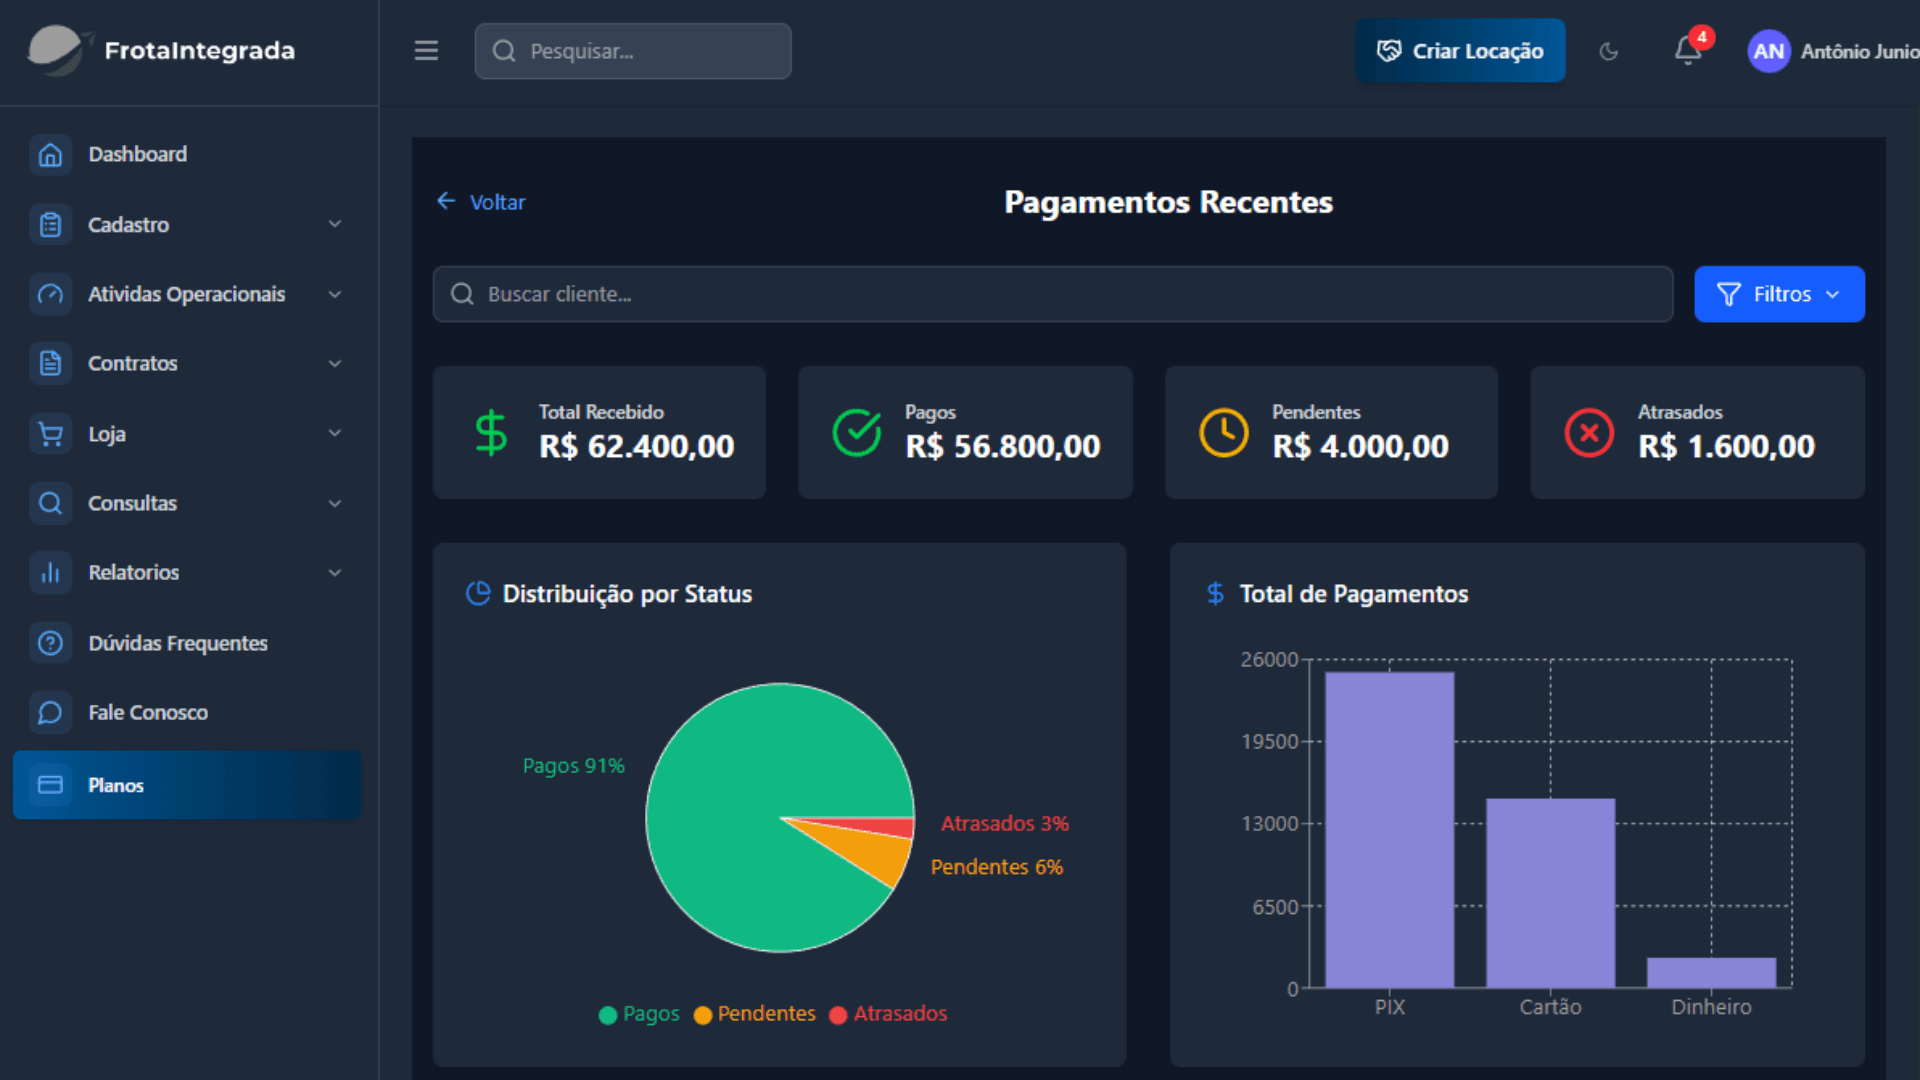Viewport: 1920px width, 1080px height.
Task: Click the Dúvidas Frequentes help icon
Action: pyautogui.click(x=50, y=643)
